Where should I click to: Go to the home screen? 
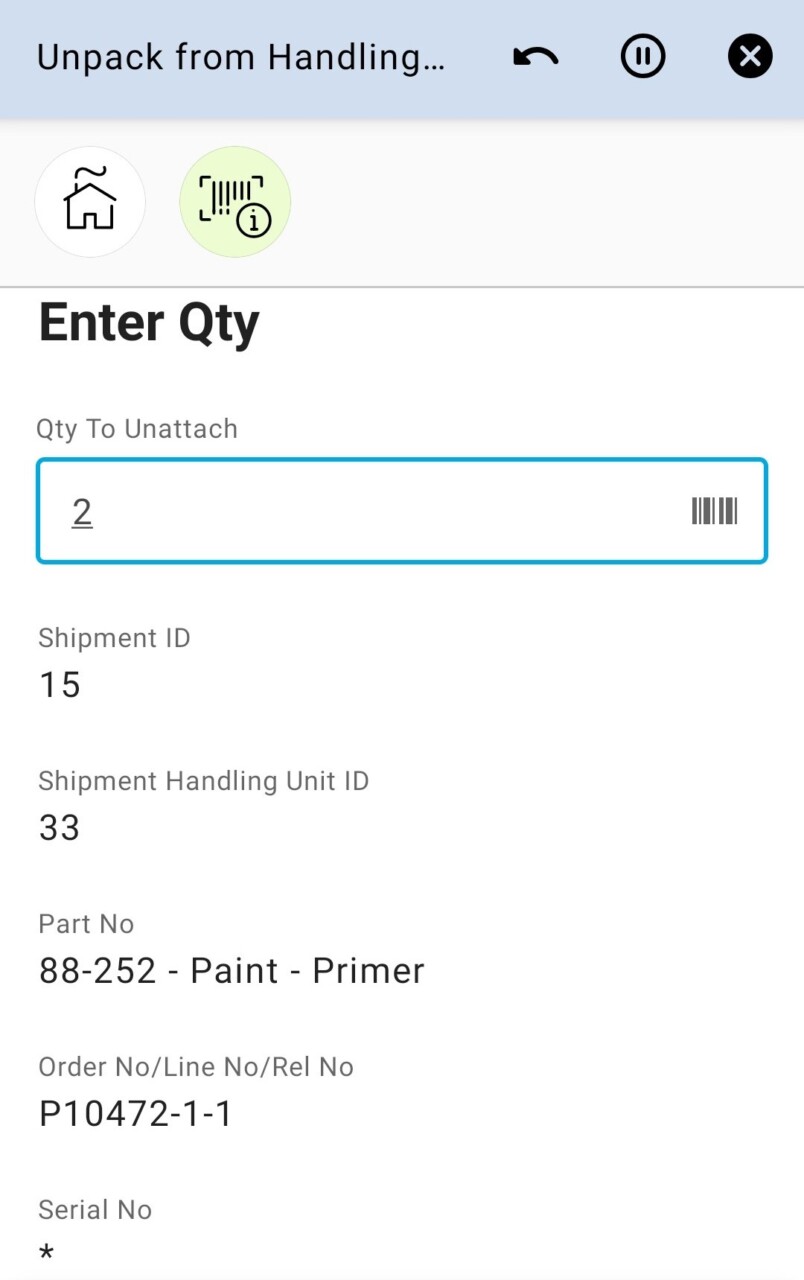90,201
